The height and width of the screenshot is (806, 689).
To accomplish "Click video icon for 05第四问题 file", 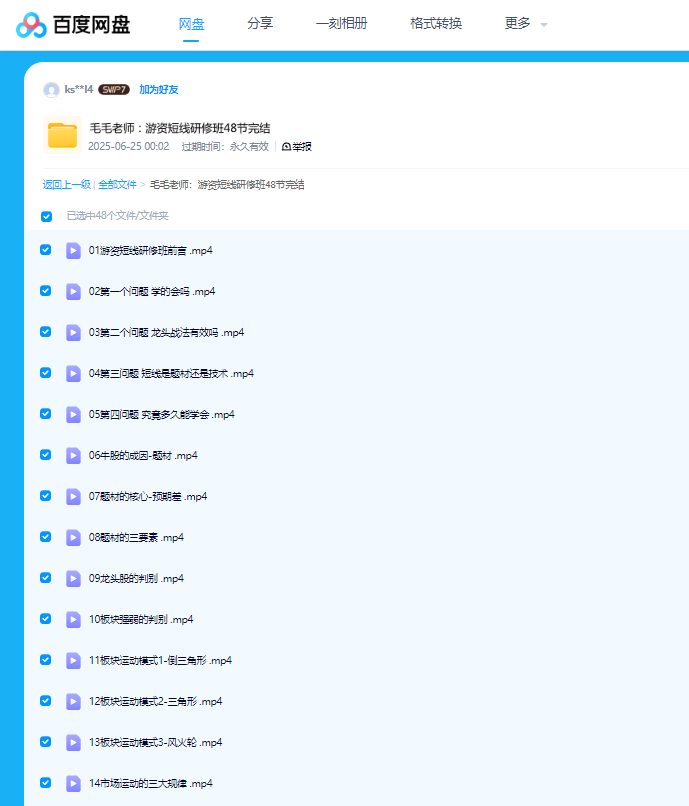I will 73,414.
